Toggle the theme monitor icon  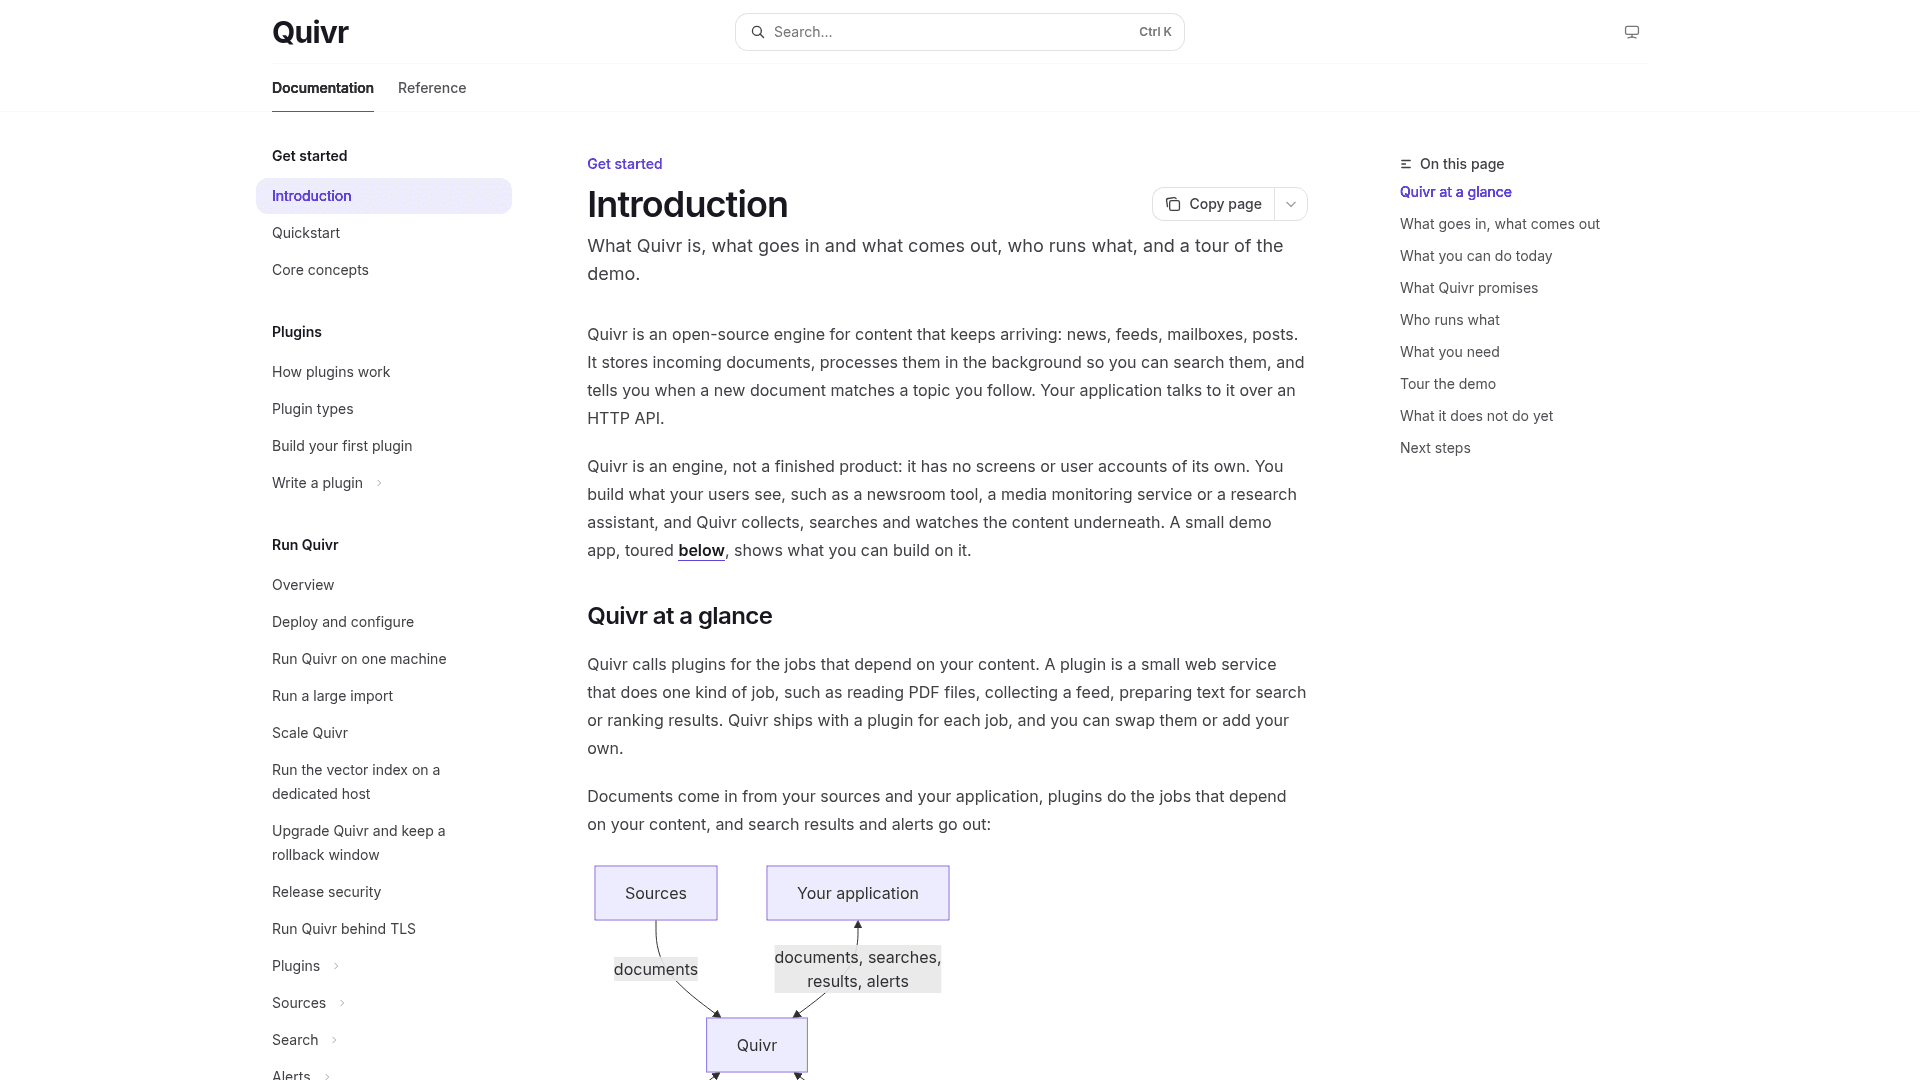click(x=1632, y=32)
